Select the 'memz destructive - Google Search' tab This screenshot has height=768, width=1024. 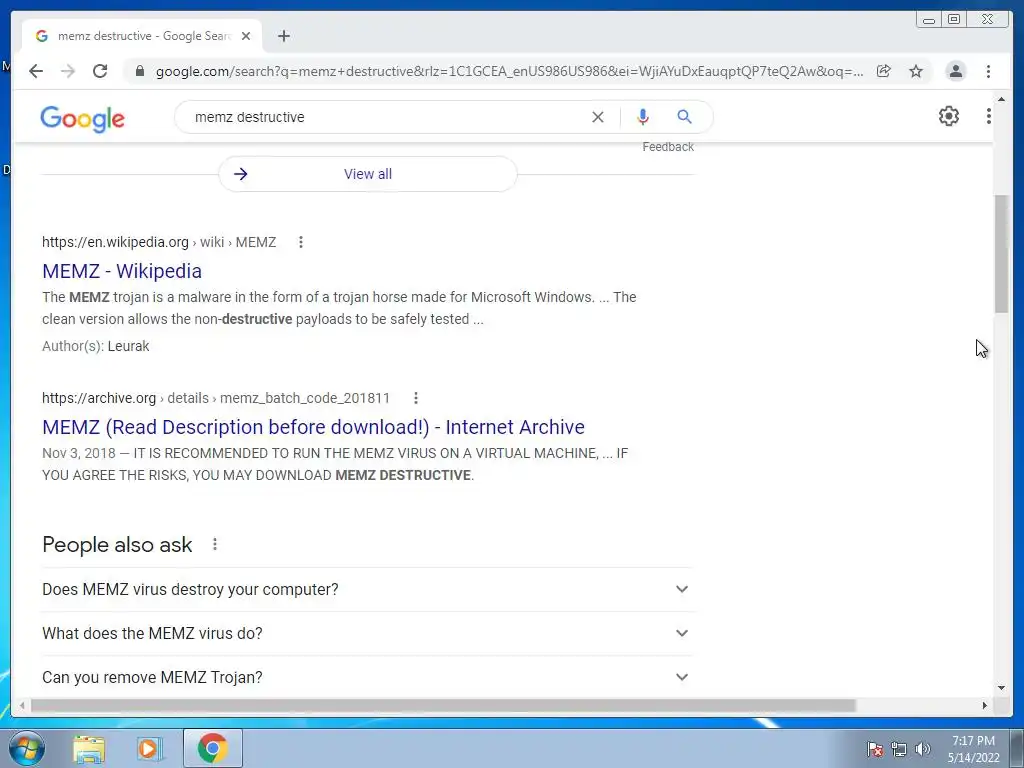(142, 36)
